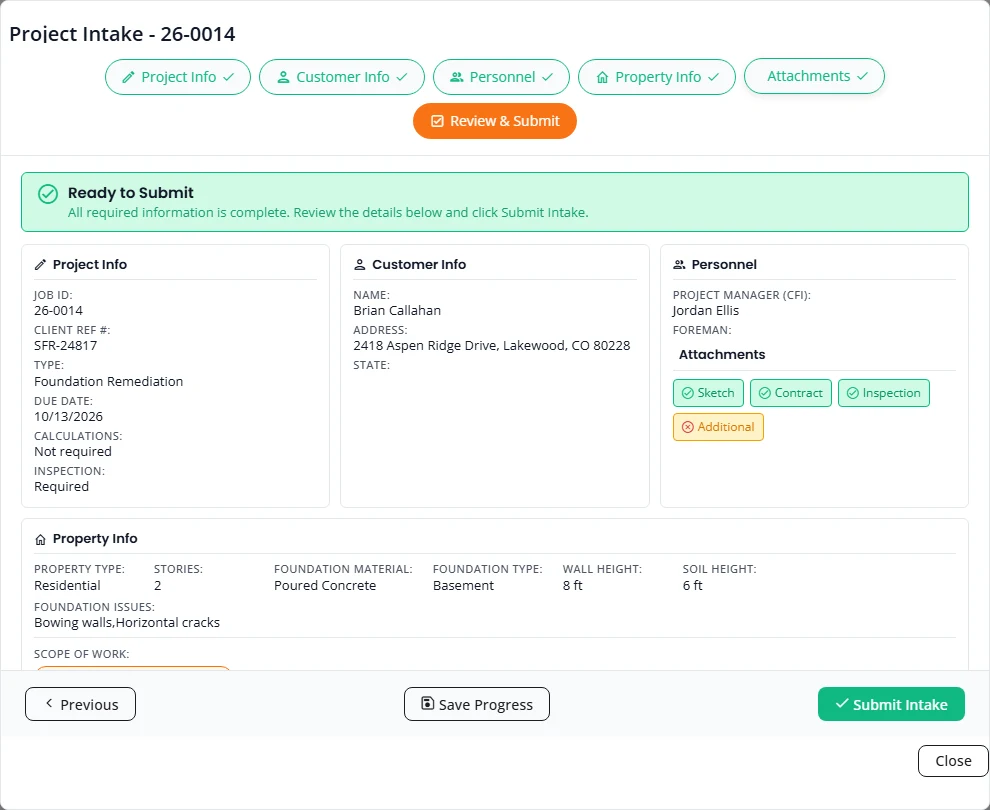Viewport: 990px width, 810px height.
Task: Click the checkmark on the Personnel tab
Action: [547, 77]
